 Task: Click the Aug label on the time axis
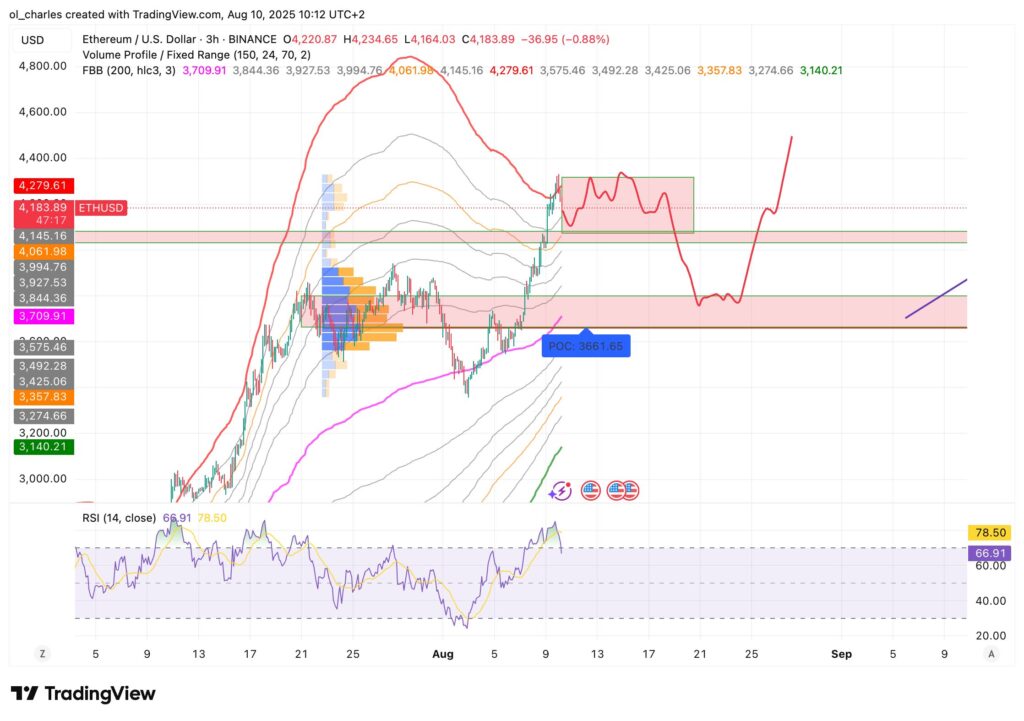click(443, 653)
